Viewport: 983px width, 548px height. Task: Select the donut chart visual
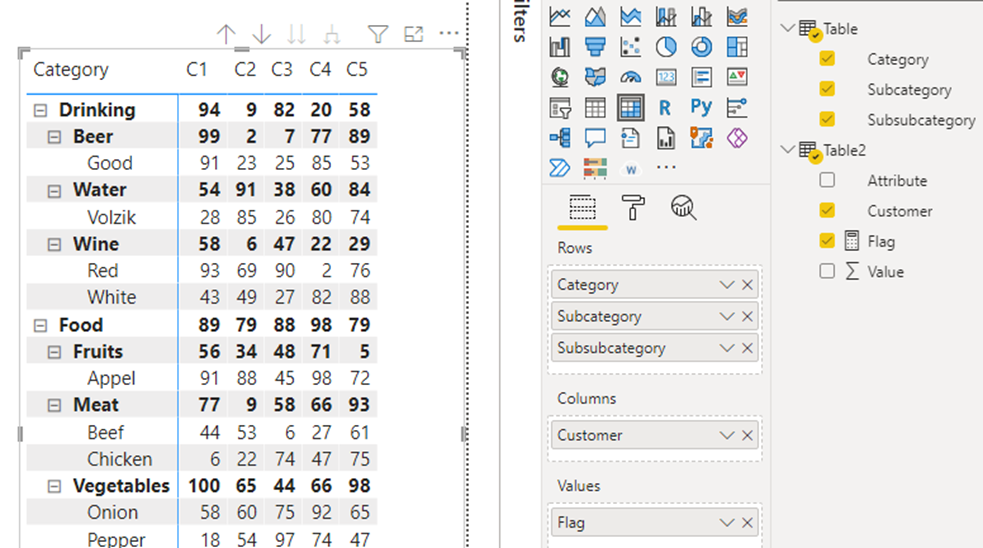(702, 46)
